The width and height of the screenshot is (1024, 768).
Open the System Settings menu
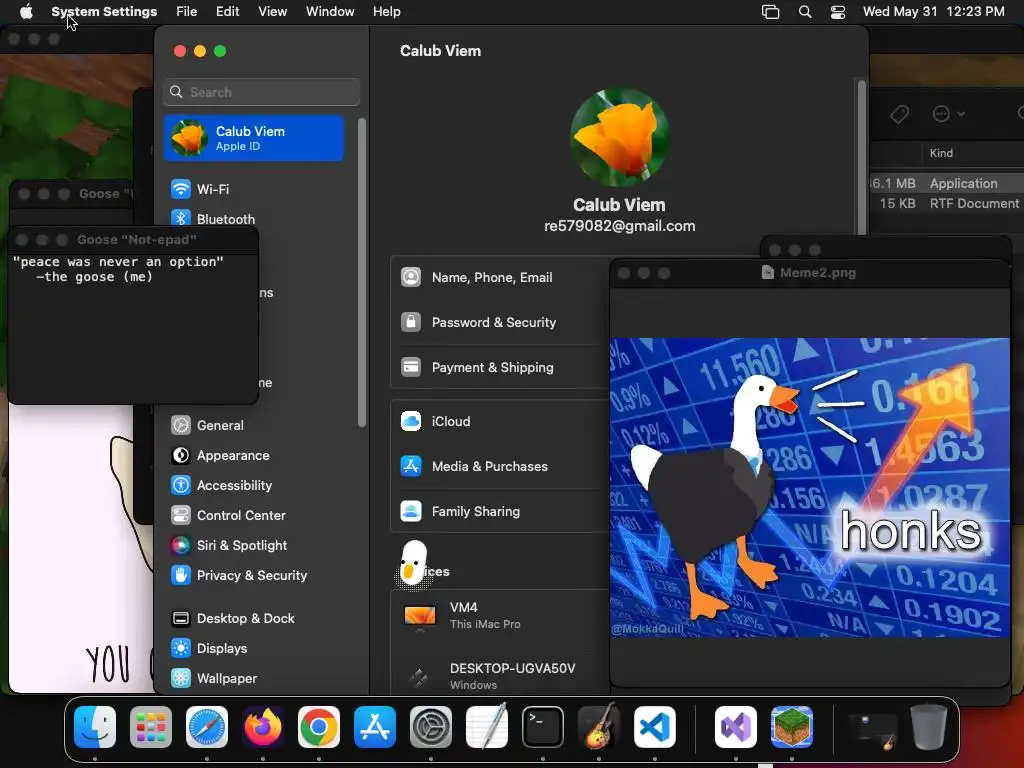pos(104,12)
